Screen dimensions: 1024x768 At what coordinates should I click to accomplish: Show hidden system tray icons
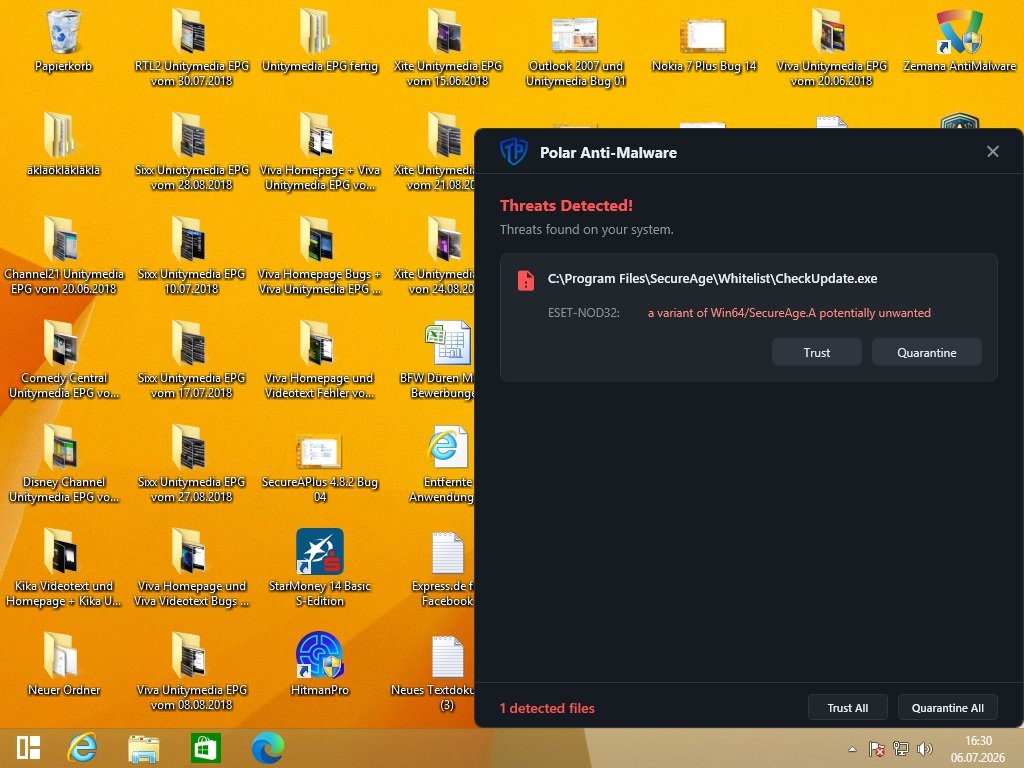[x=852, y=749]
